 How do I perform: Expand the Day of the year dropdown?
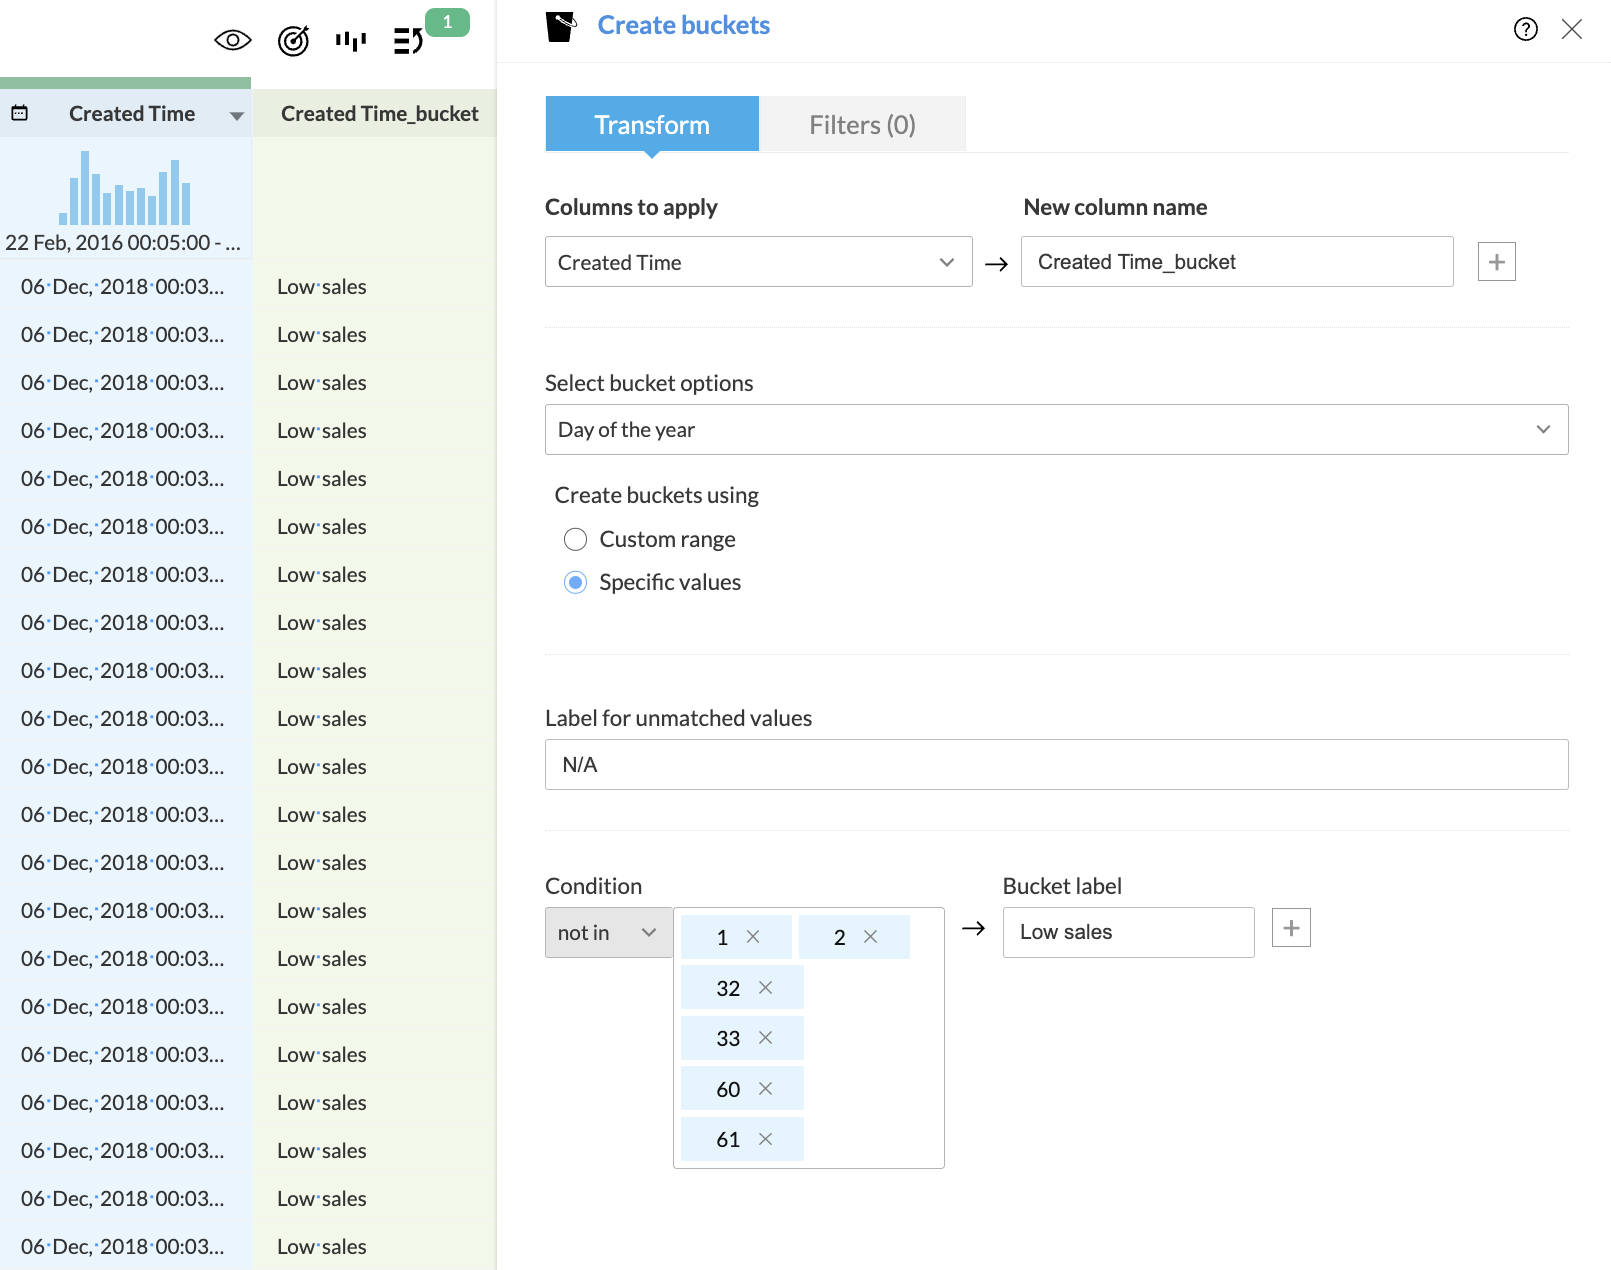pos(1055,430)
